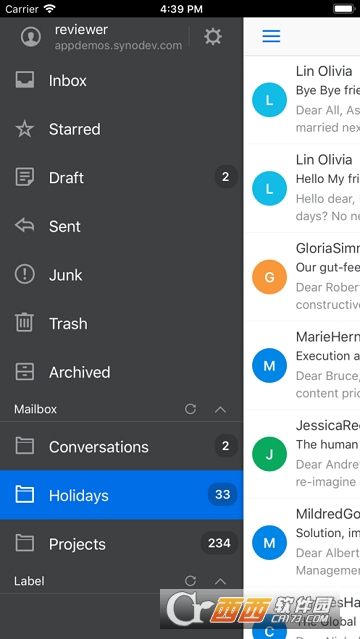Tap the reviewer account name

point(81,29)
